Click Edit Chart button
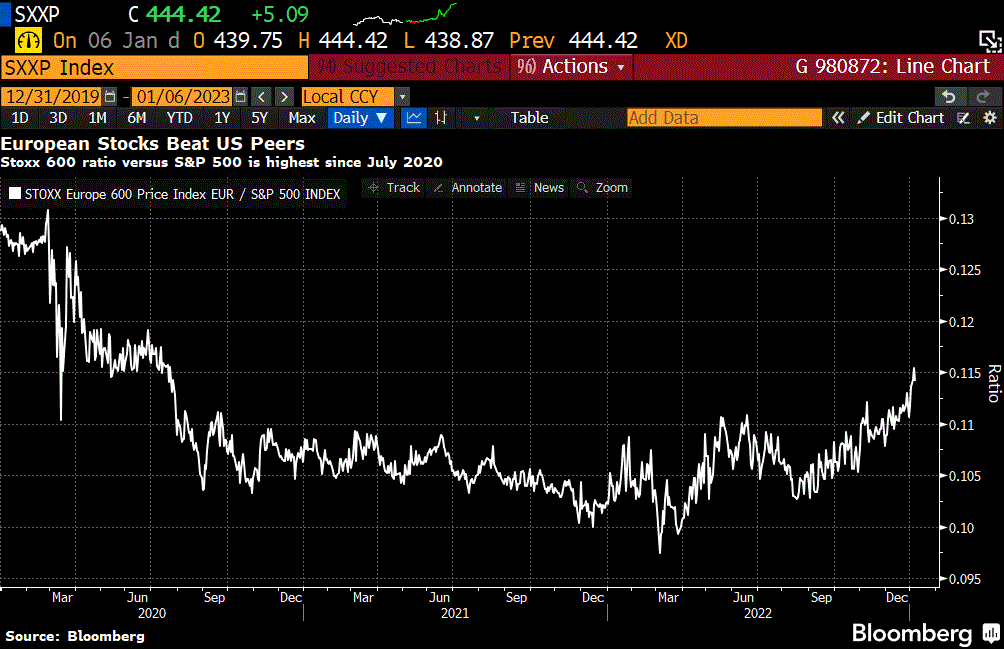 click(901, 118)
